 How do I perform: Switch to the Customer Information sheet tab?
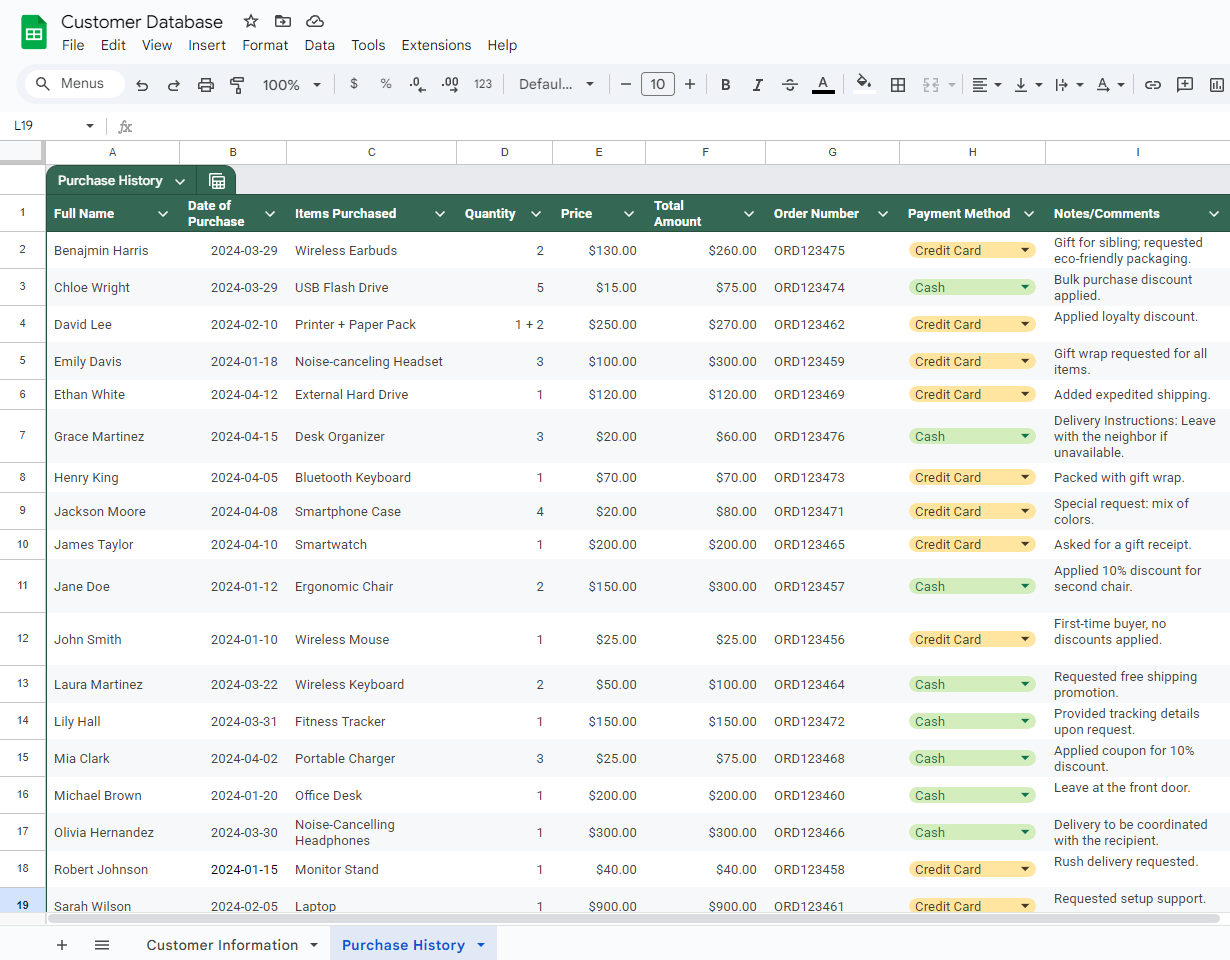click(222, 945)
